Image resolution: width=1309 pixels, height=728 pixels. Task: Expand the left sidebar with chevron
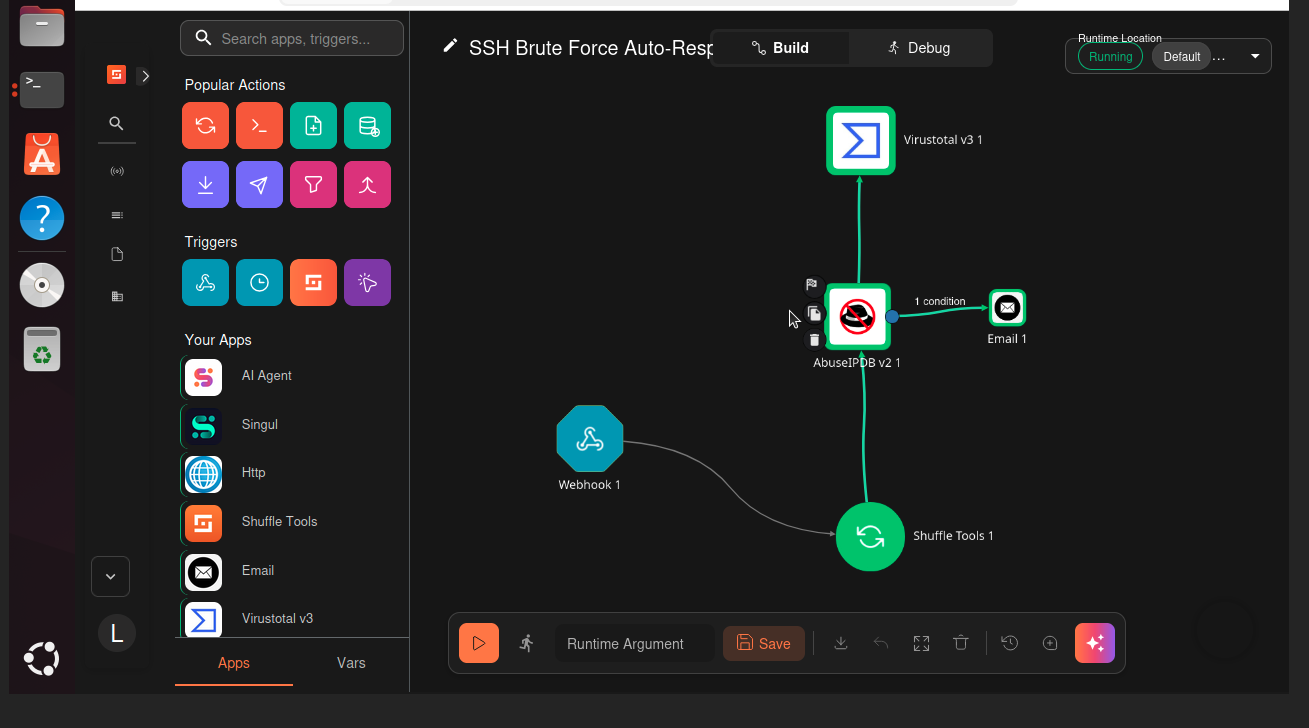144,76
